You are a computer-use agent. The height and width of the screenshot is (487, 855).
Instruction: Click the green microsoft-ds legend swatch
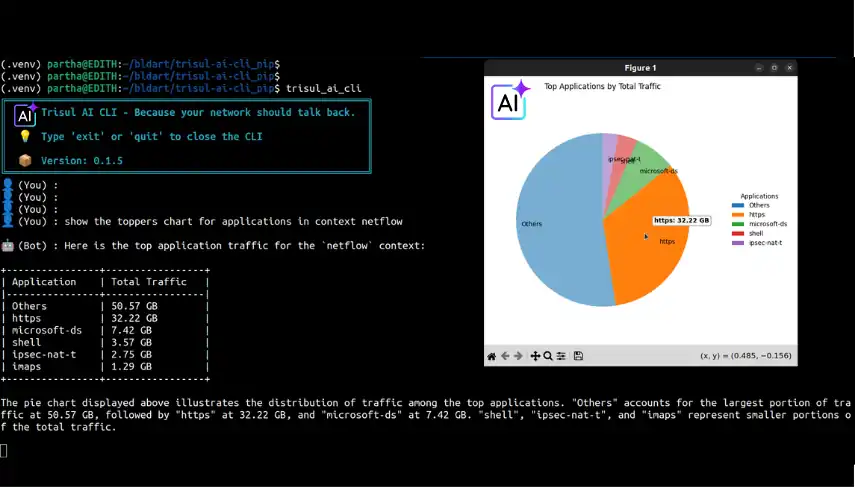point(738,224)
